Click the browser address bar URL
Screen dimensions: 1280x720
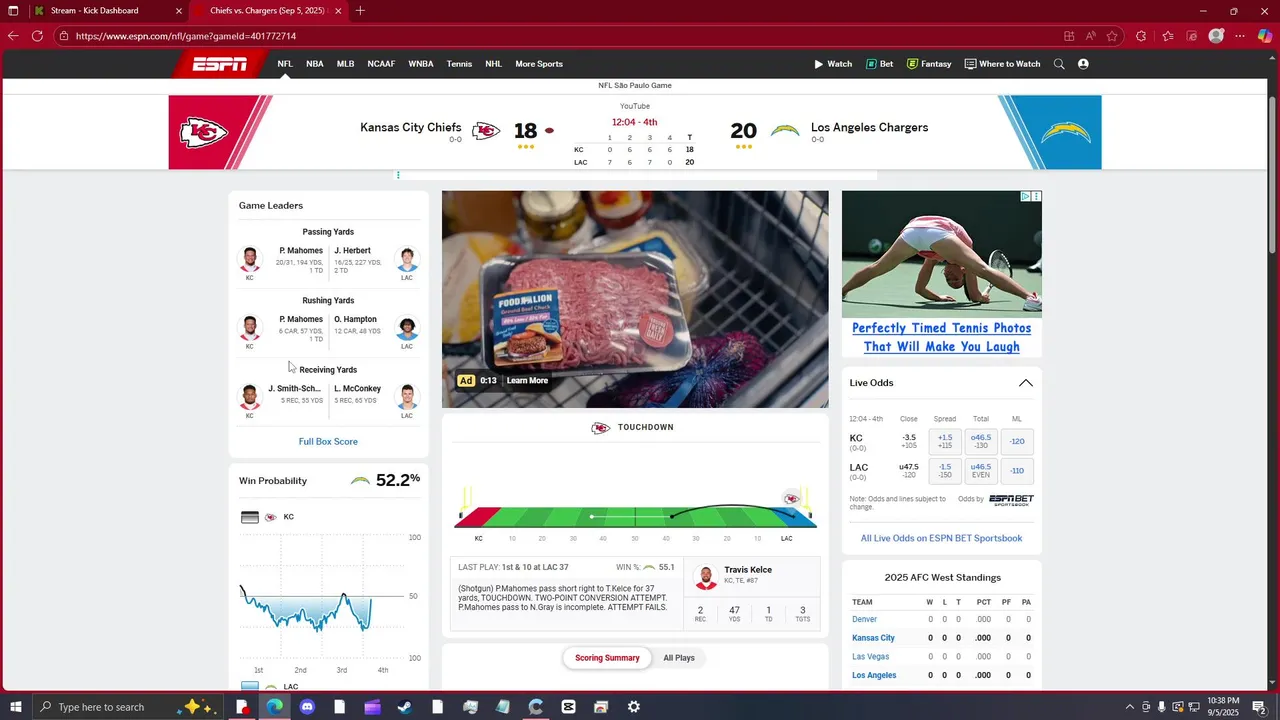(x=186, y=36)
